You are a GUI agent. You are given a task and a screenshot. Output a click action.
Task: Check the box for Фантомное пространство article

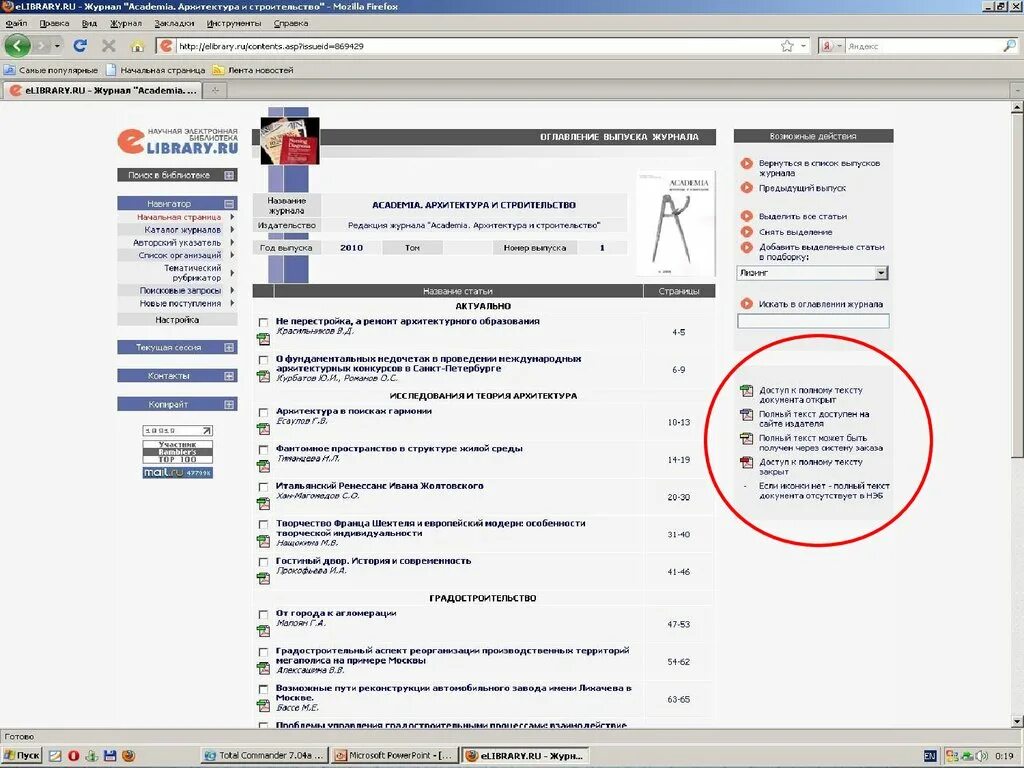tap(263, 450)
